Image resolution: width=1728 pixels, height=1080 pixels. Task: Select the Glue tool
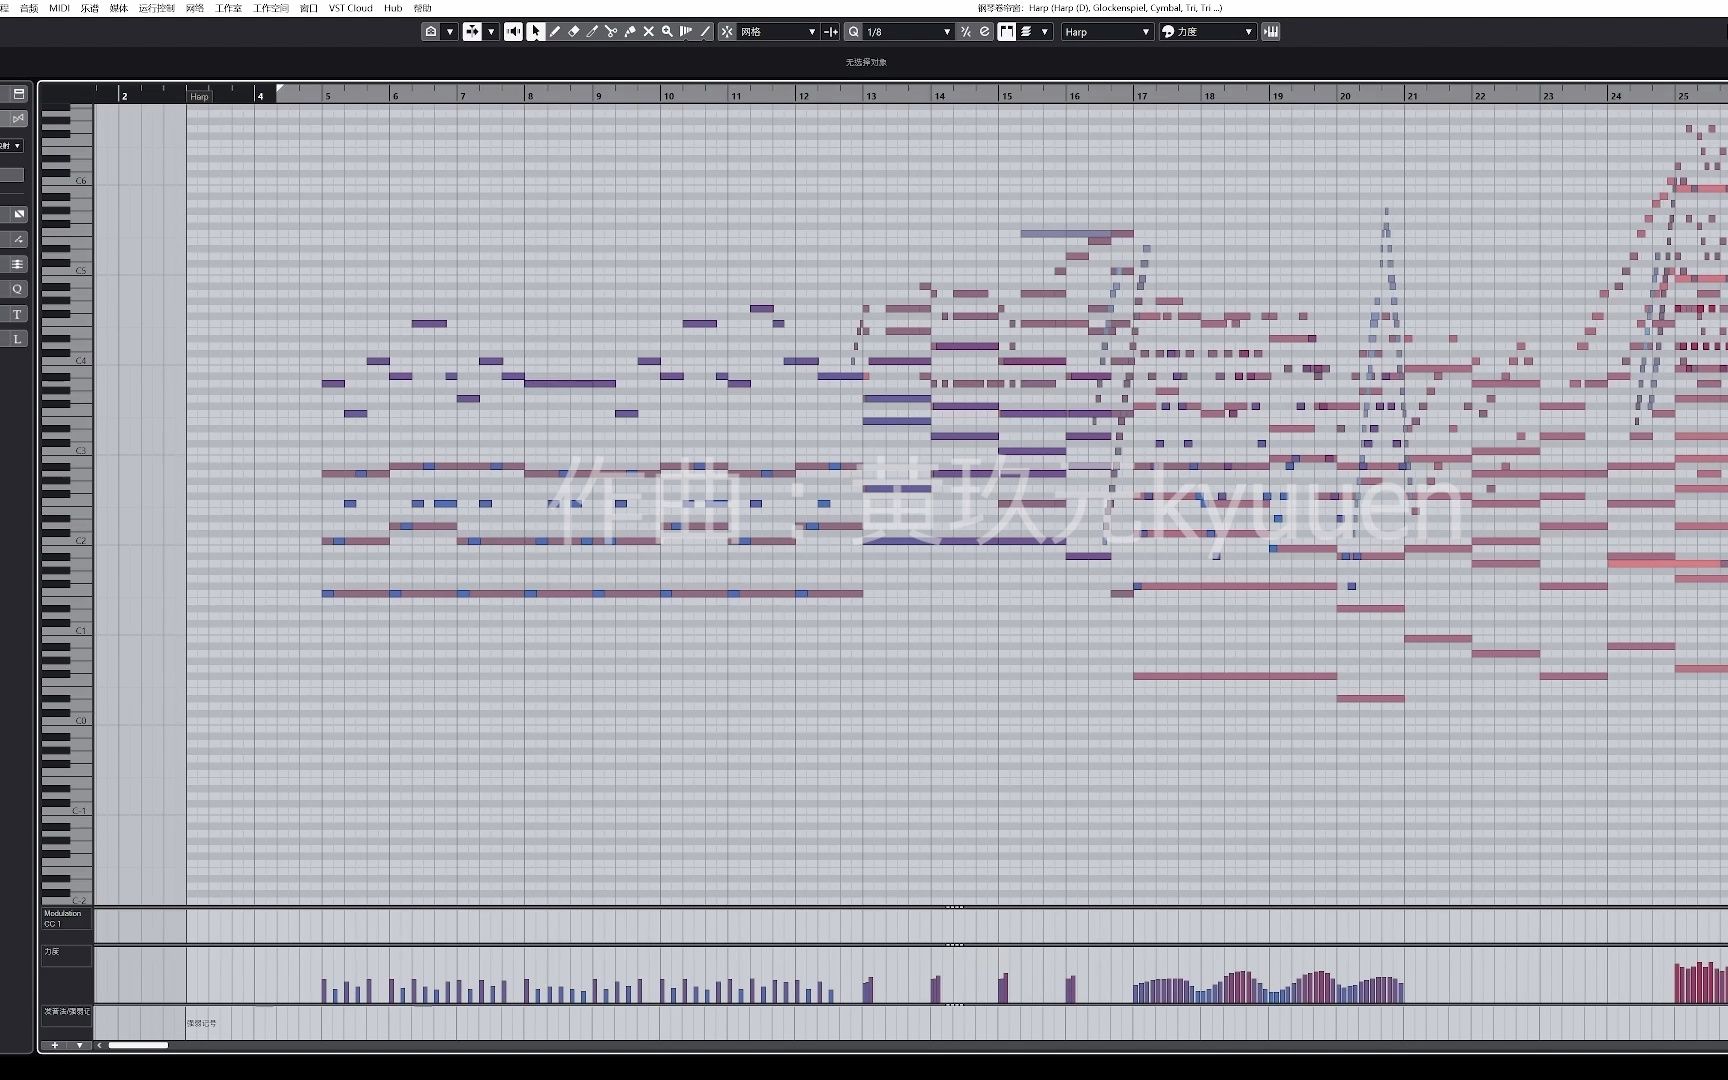coord(630,32)
